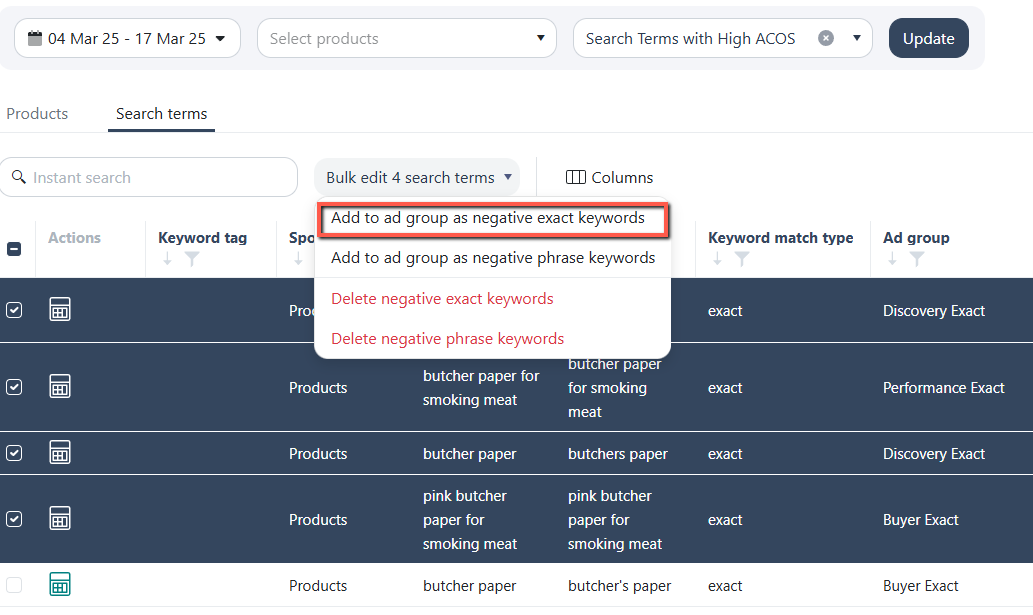The image size is (1033, 615).
Task: Click the Performance Exact ad group cell
Action: point(943,388)
